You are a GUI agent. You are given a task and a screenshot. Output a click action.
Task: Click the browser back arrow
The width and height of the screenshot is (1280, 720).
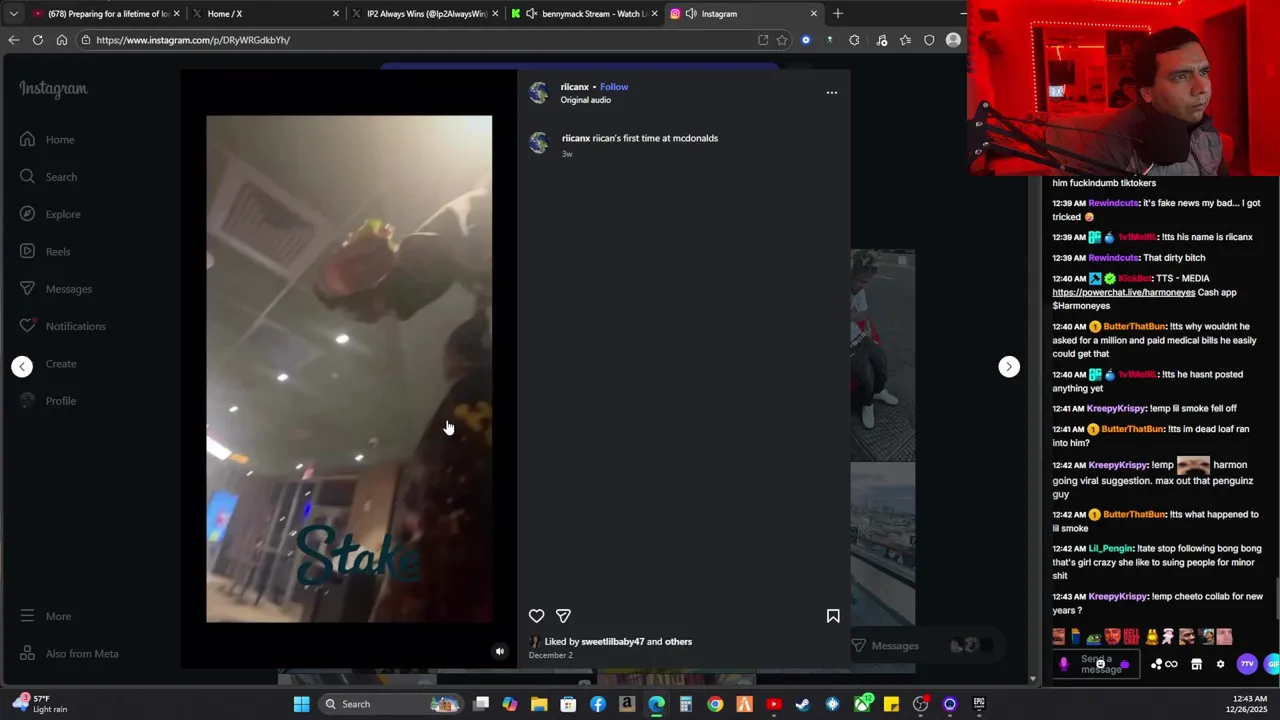point(13,40)
